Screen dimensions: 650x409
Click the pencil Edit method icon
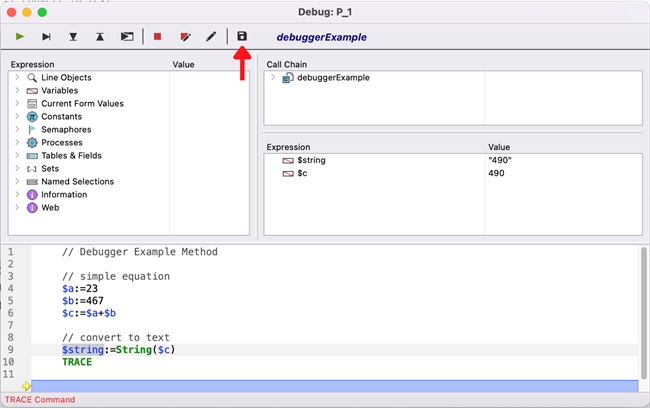click(211, 37)
